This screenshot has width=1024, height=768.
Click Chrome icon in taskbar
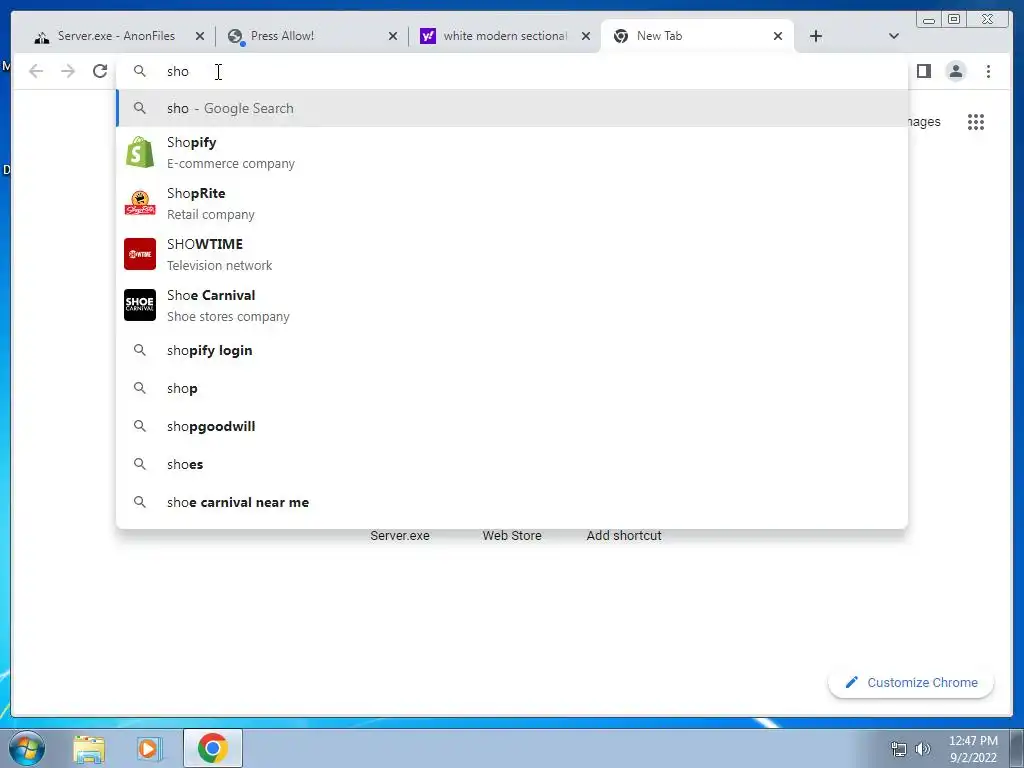(212, 748)
